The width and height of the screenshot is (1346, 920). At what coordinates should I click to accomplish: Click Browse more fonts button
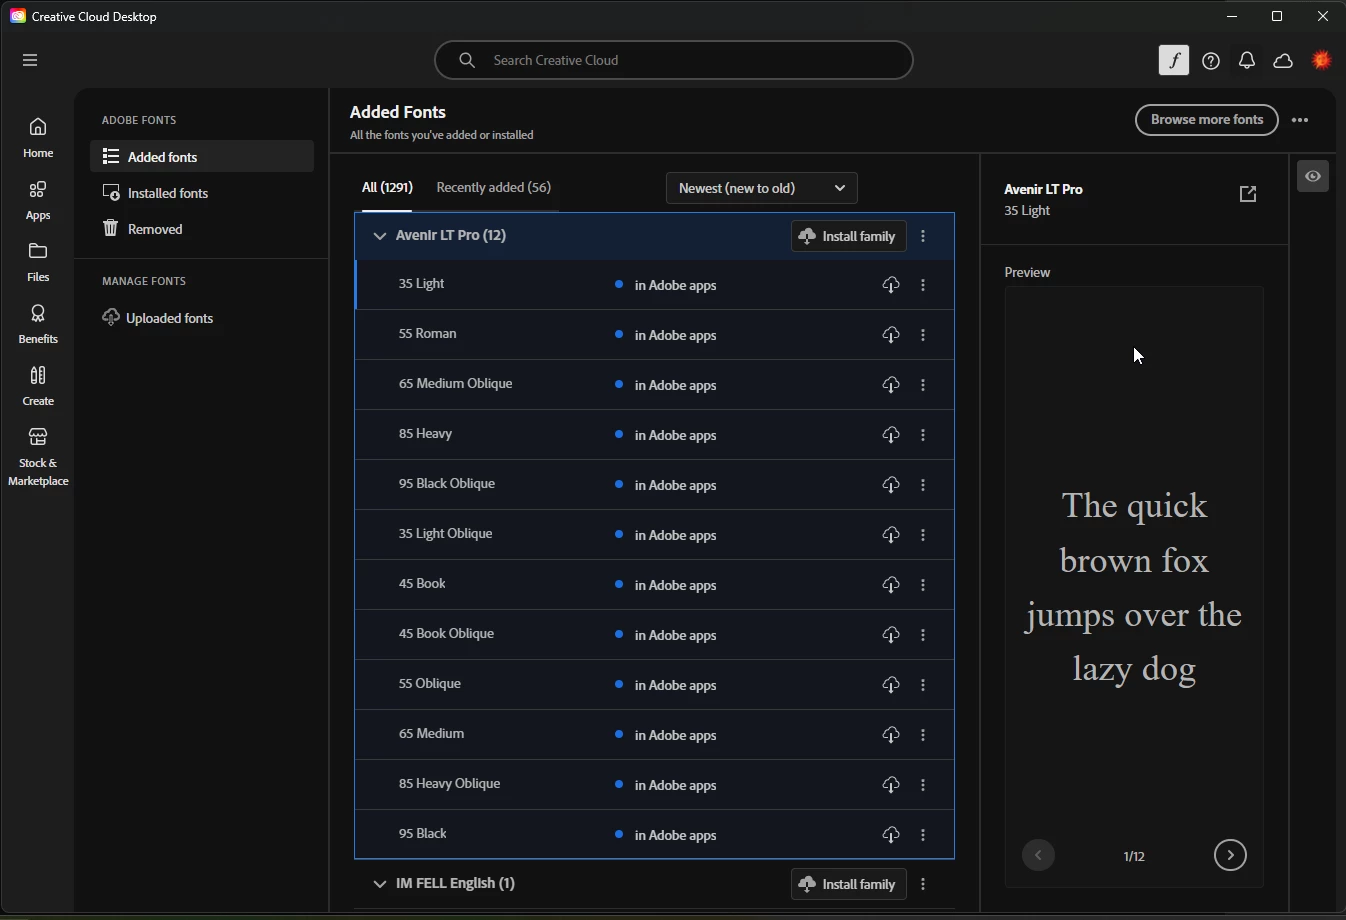pos(1207,120)
